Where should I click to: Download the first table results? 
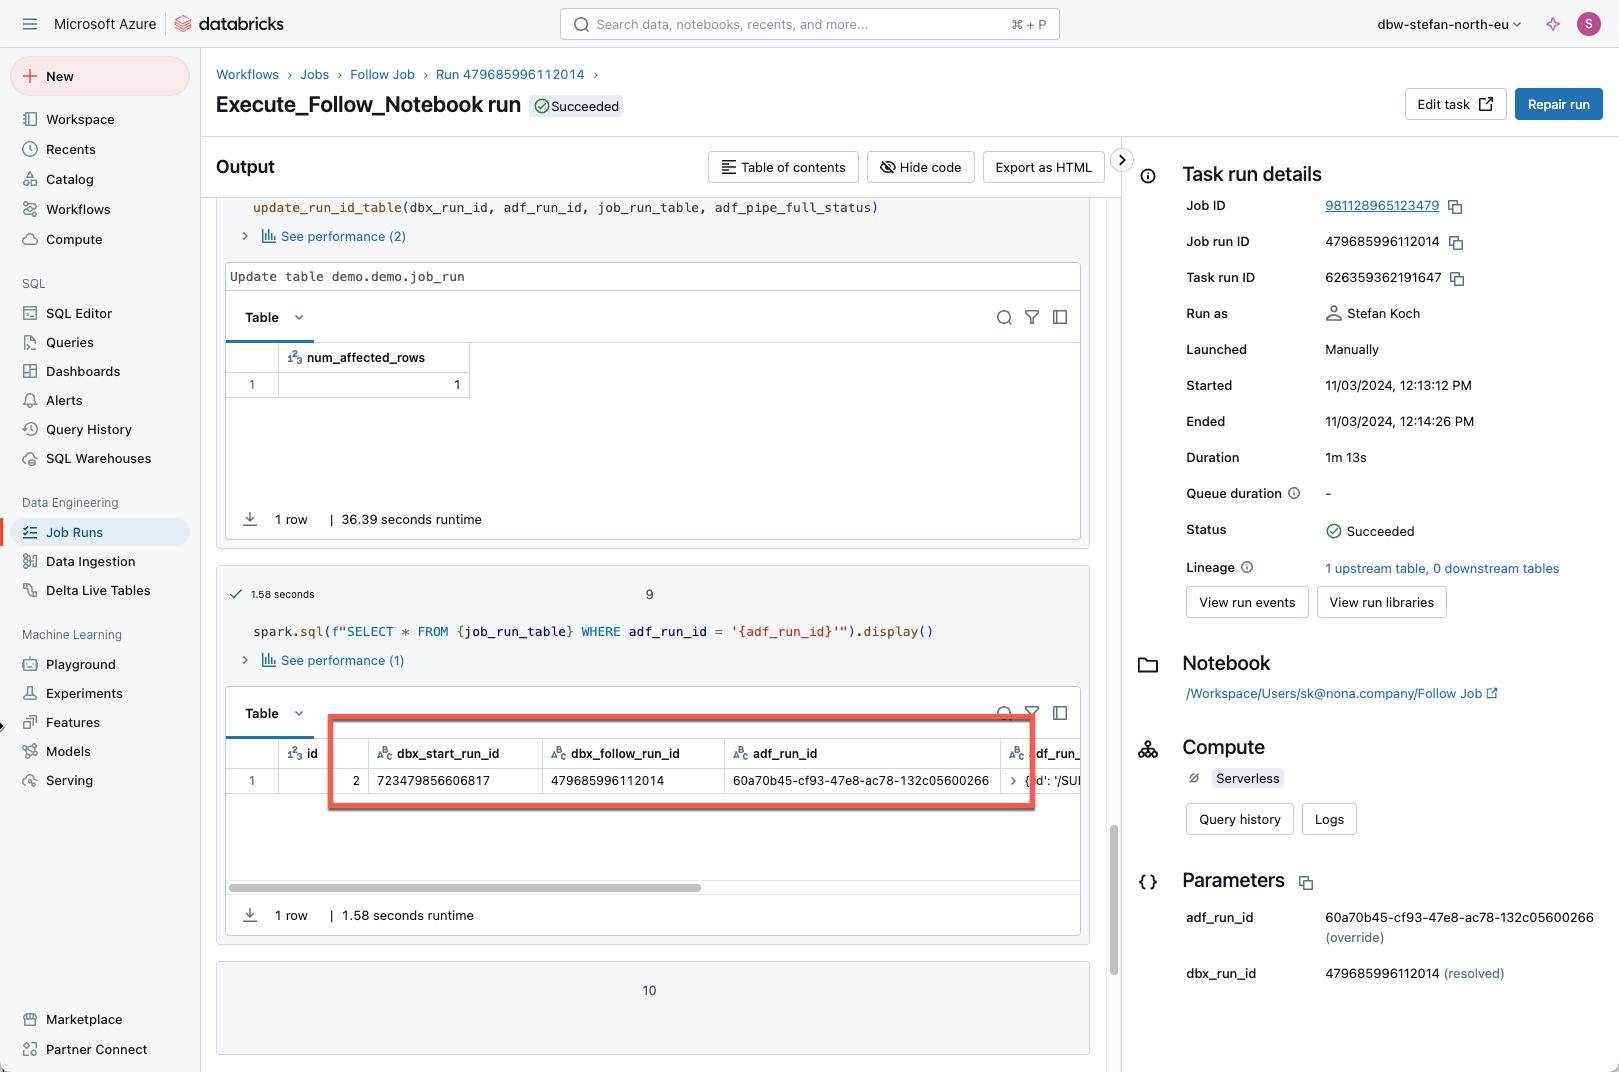[250, 519]
